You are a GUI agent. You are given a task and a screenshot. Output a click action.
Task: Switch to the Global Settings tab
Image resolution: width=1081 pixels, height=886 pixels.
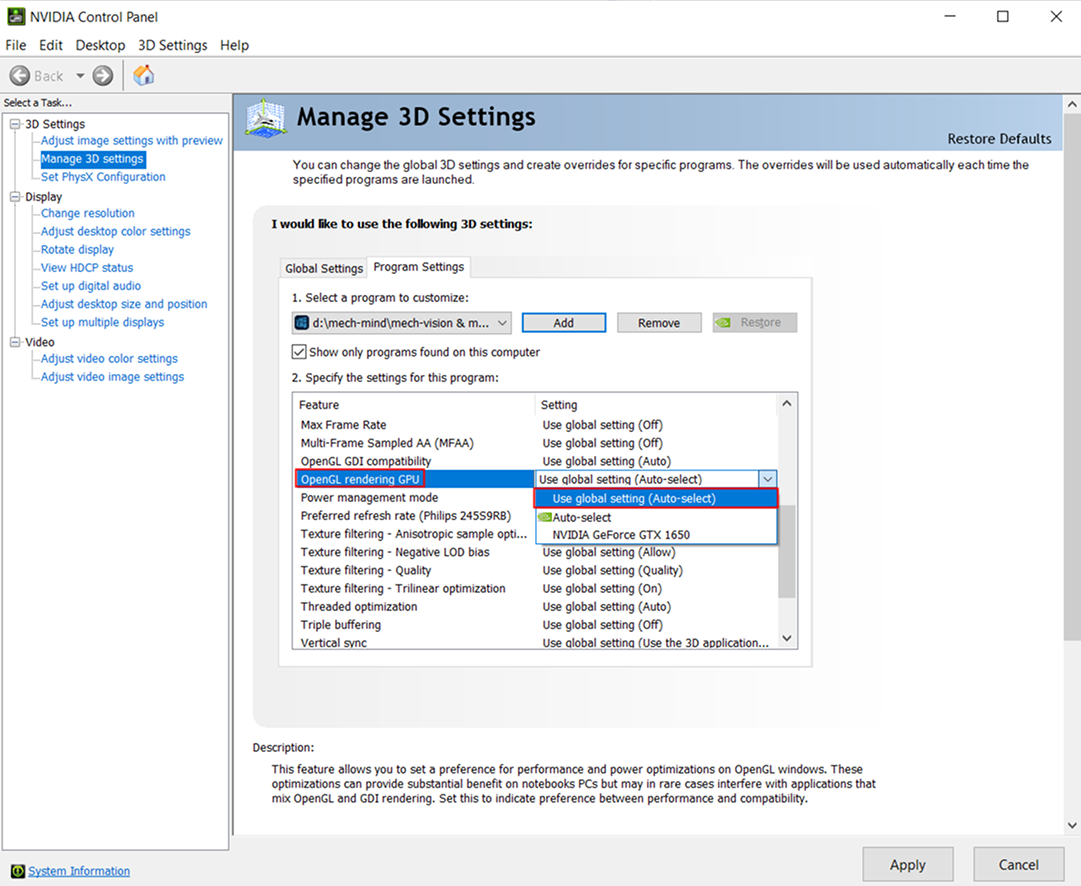click(323, 268)
